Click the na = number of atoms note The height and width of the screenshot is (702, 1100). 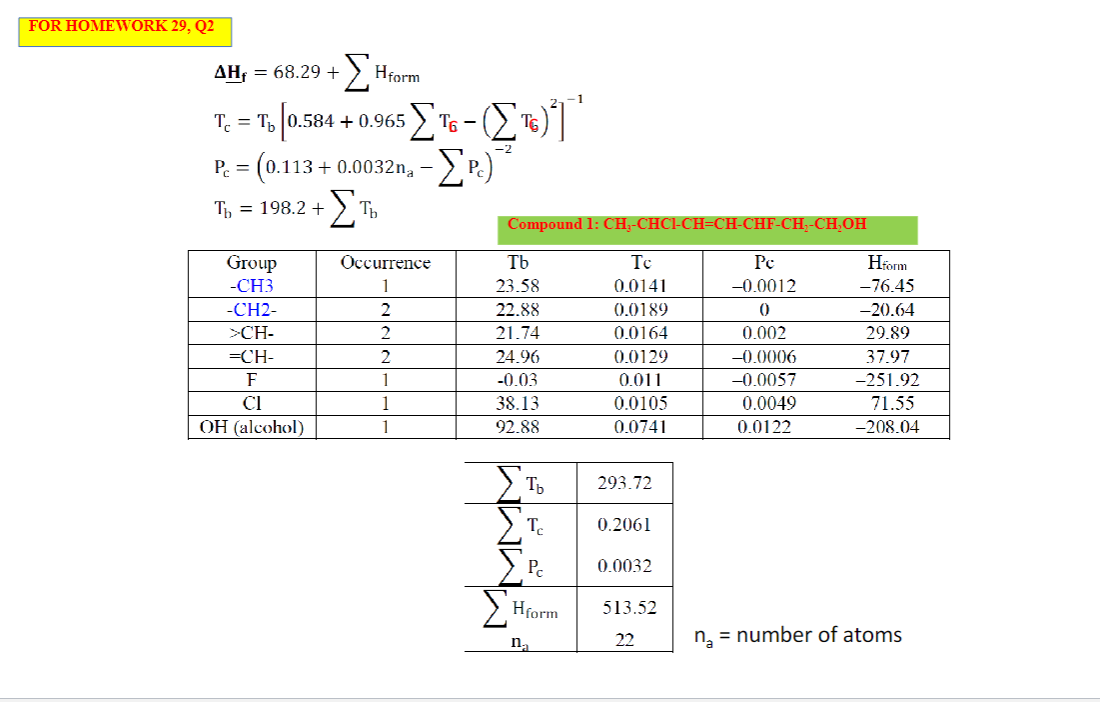[x=797, y=635]
